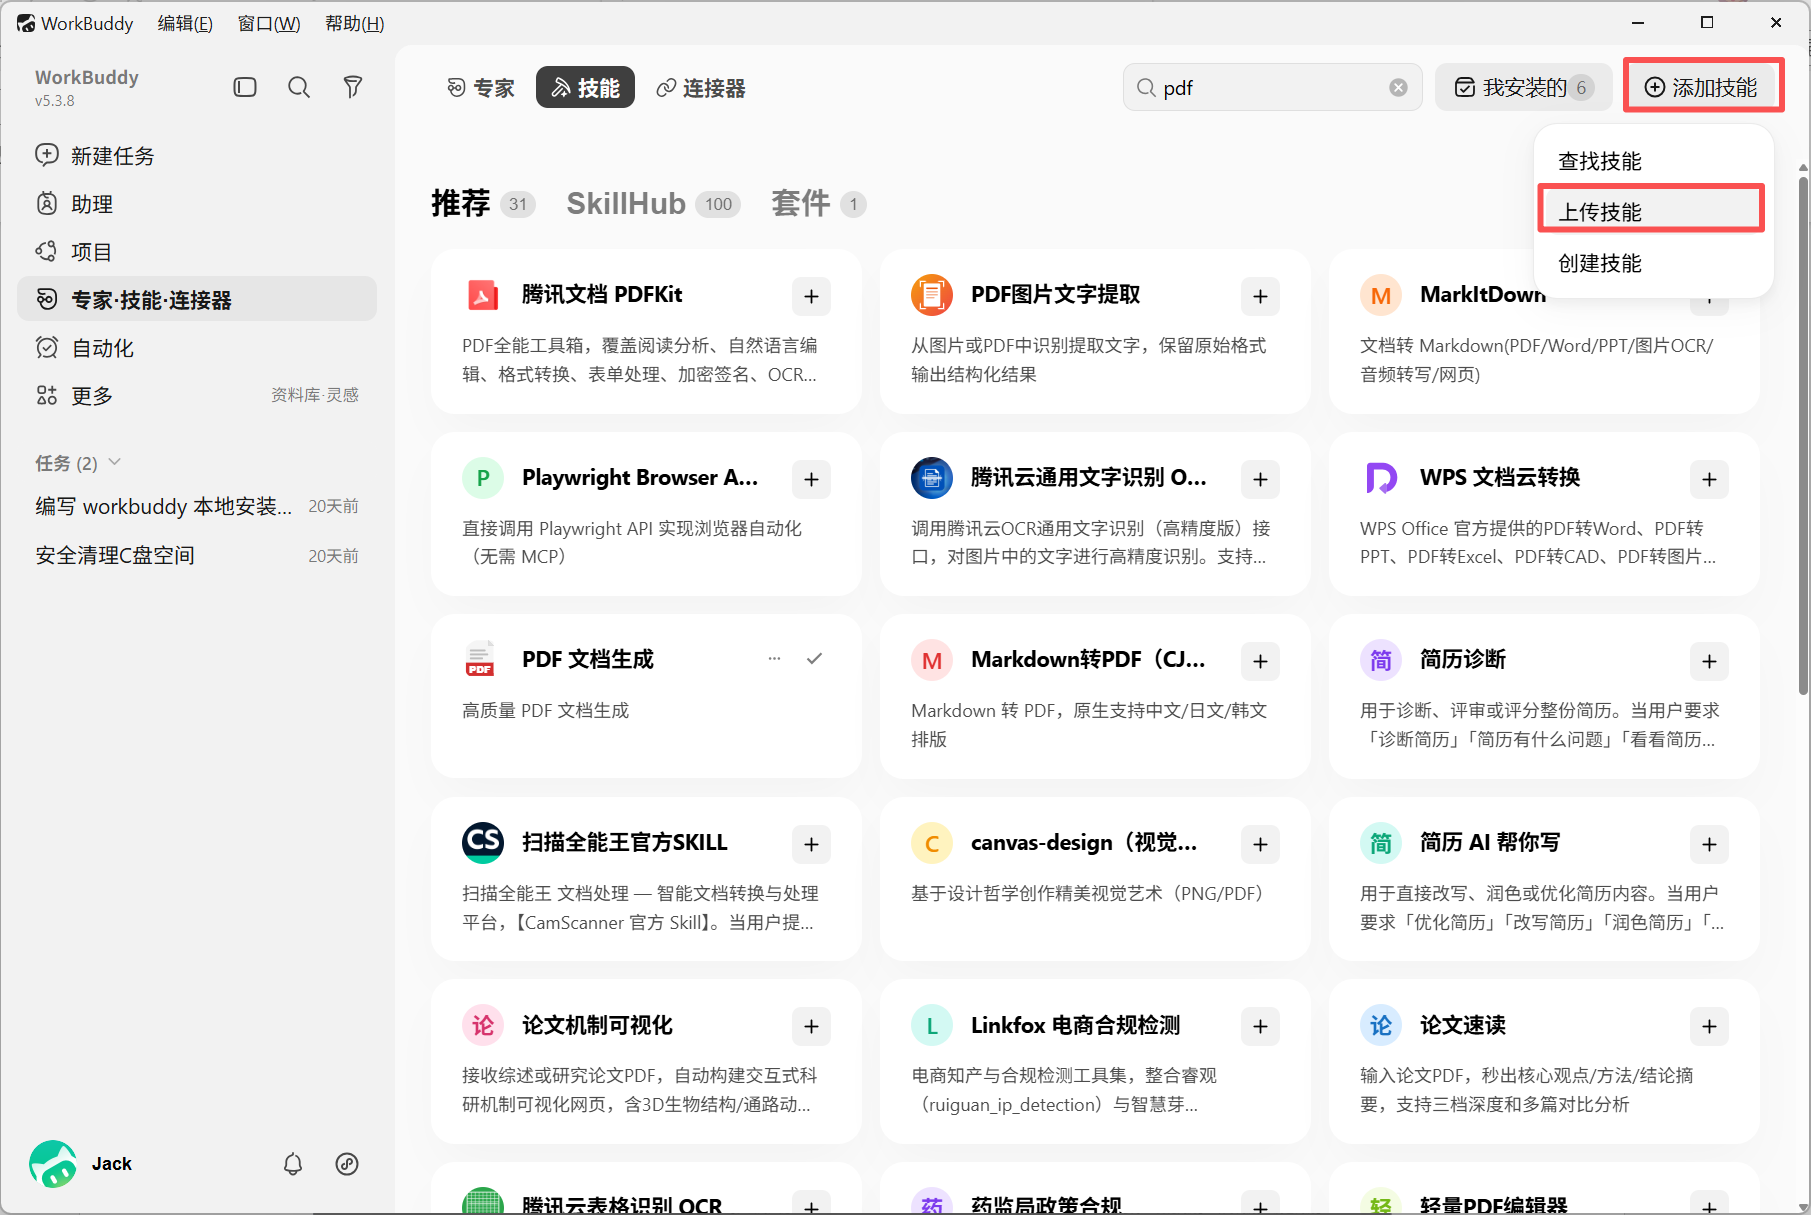Viewport: 1811px width, 1215px height.
Task: Expand the 任务 (2) section chevron
Action: click(x=114, y=462)
